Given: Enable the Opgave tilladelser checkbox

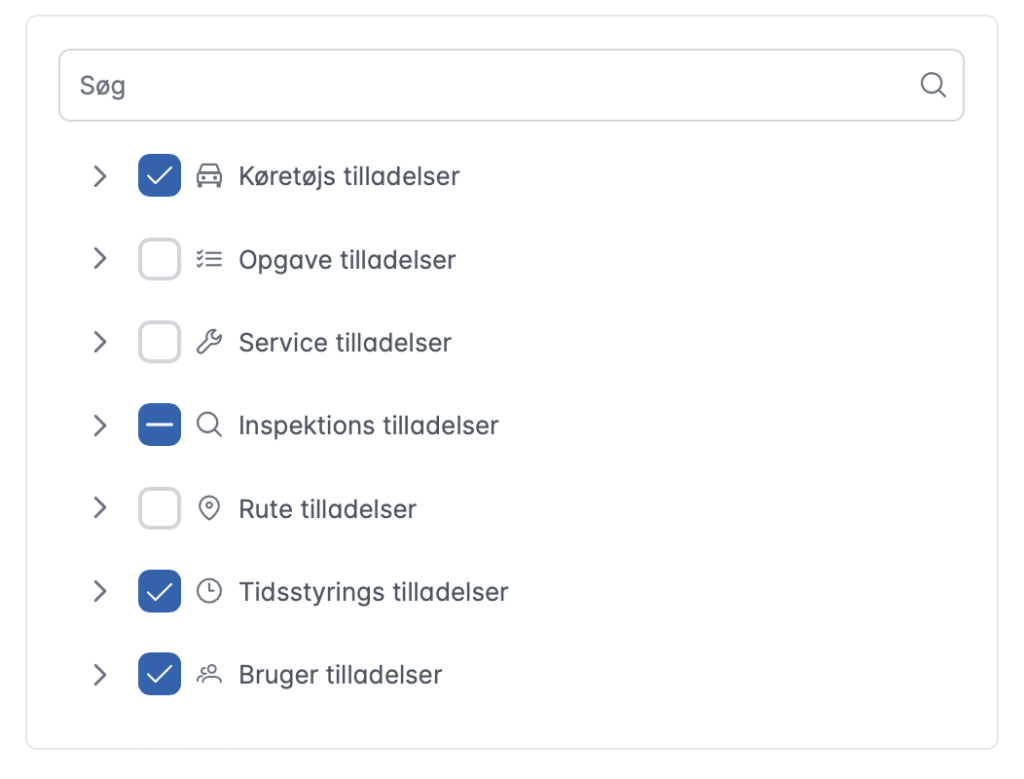Looking at the screenshot, I should (x=160, y=260).
